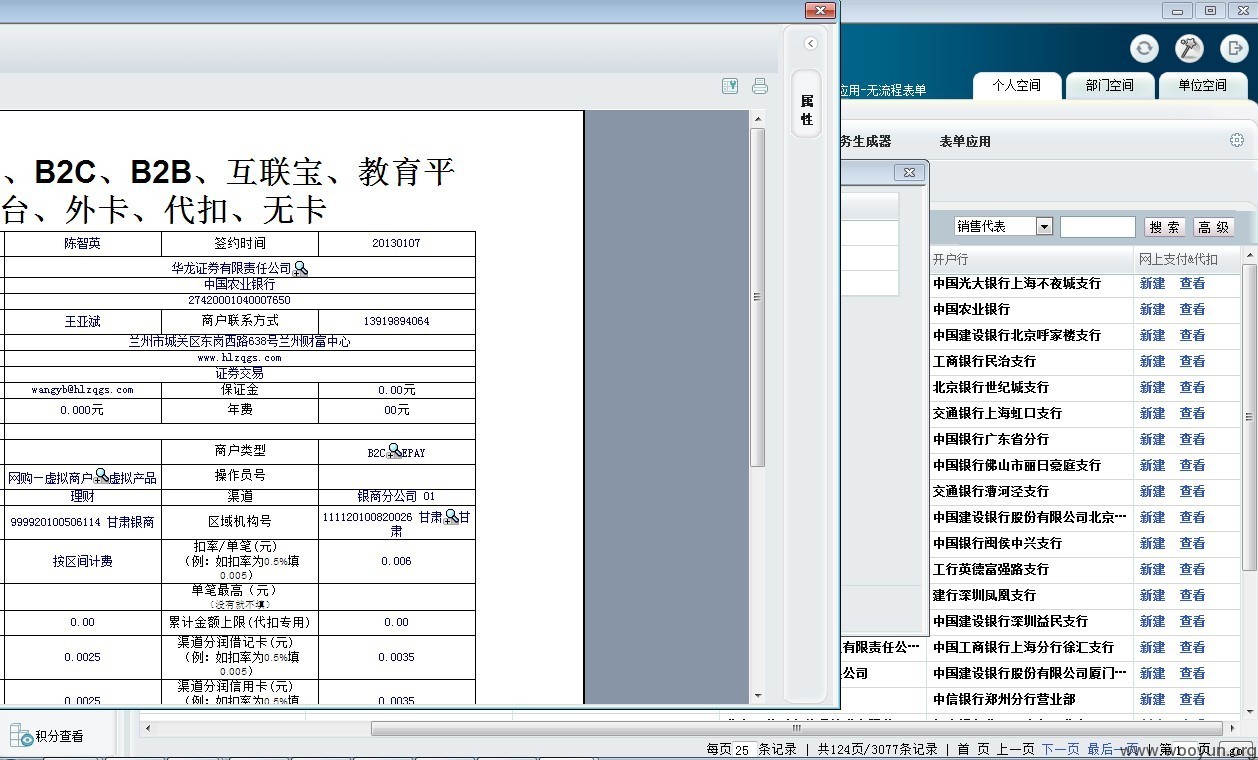Click 查看 in the 交通银行上海虹口支行 row
Viewport: 1258px width, 760px height.
(1192, 413)
